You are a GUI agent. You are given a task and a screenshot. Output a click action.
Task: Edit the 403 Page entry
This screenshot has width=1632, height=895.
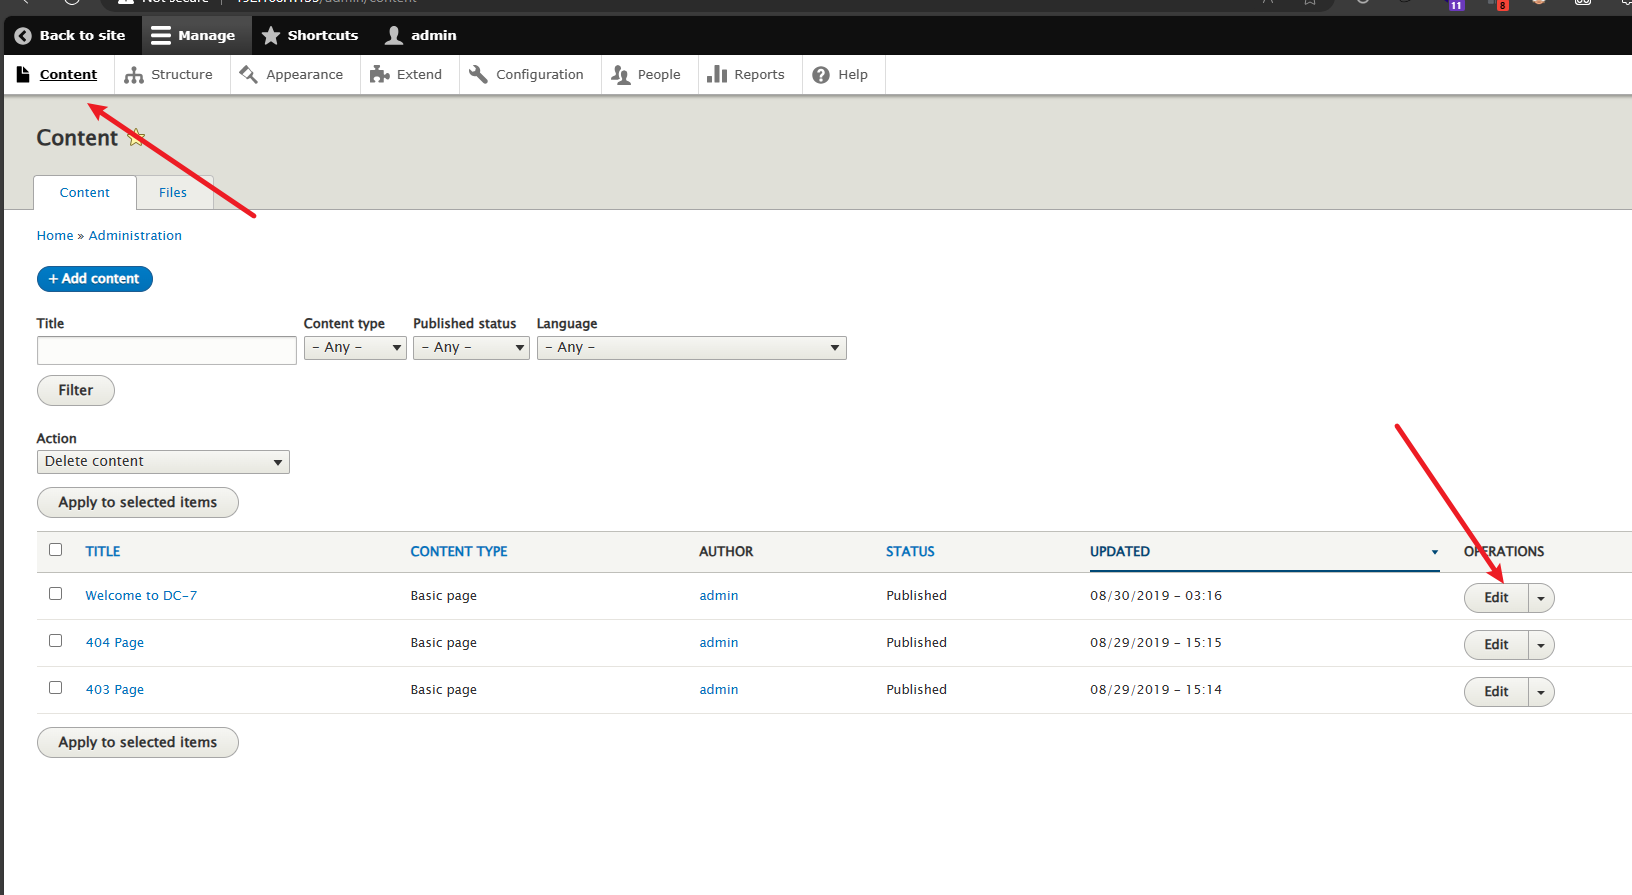click(1496, 692)
